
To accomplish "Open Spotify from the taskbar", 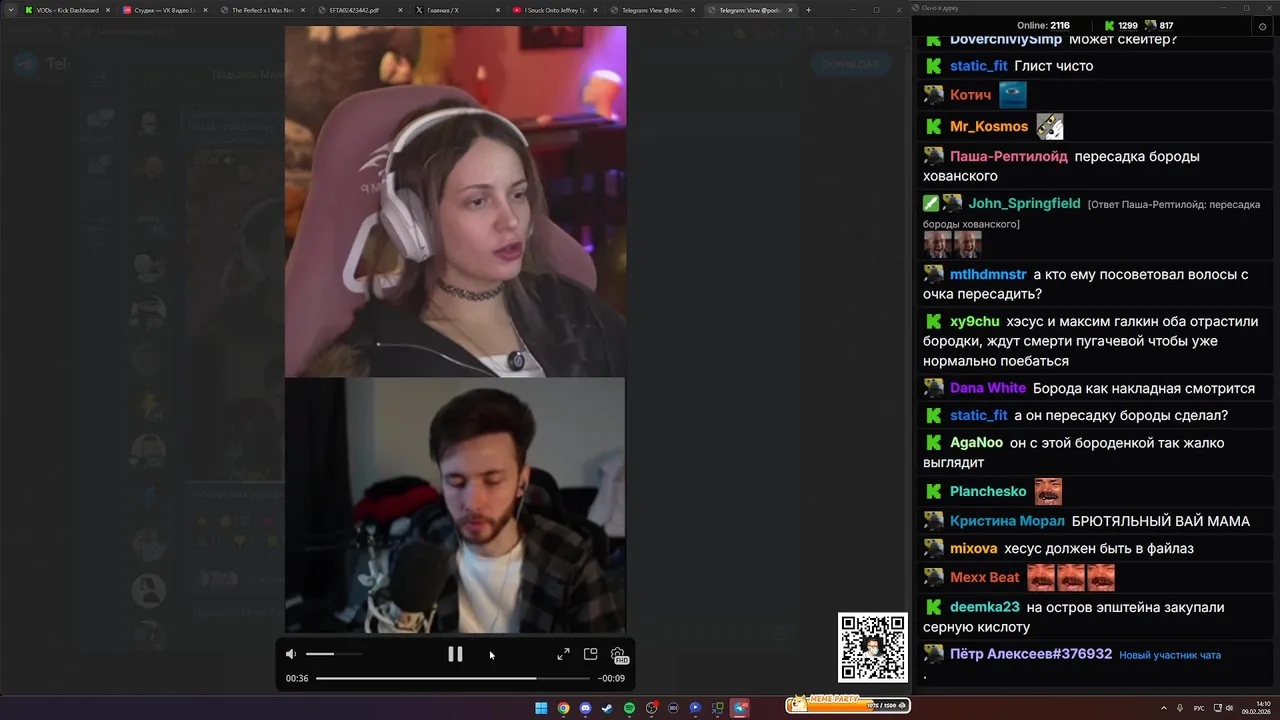I will [629, 708].
